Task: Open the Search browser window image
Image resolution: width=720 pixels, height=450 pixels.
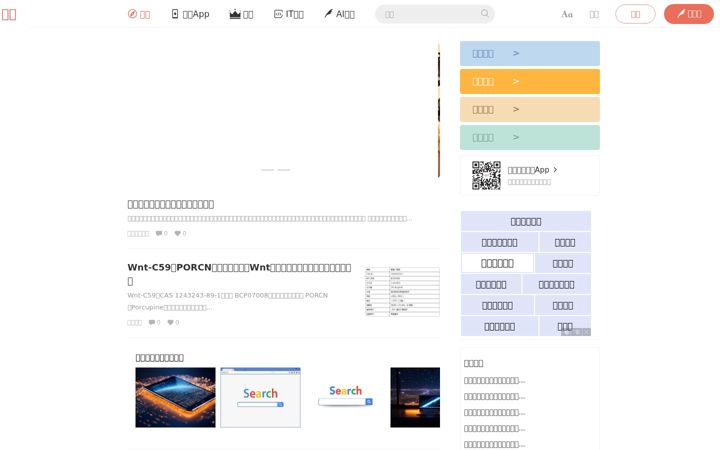Action: (x=260, y=397)
